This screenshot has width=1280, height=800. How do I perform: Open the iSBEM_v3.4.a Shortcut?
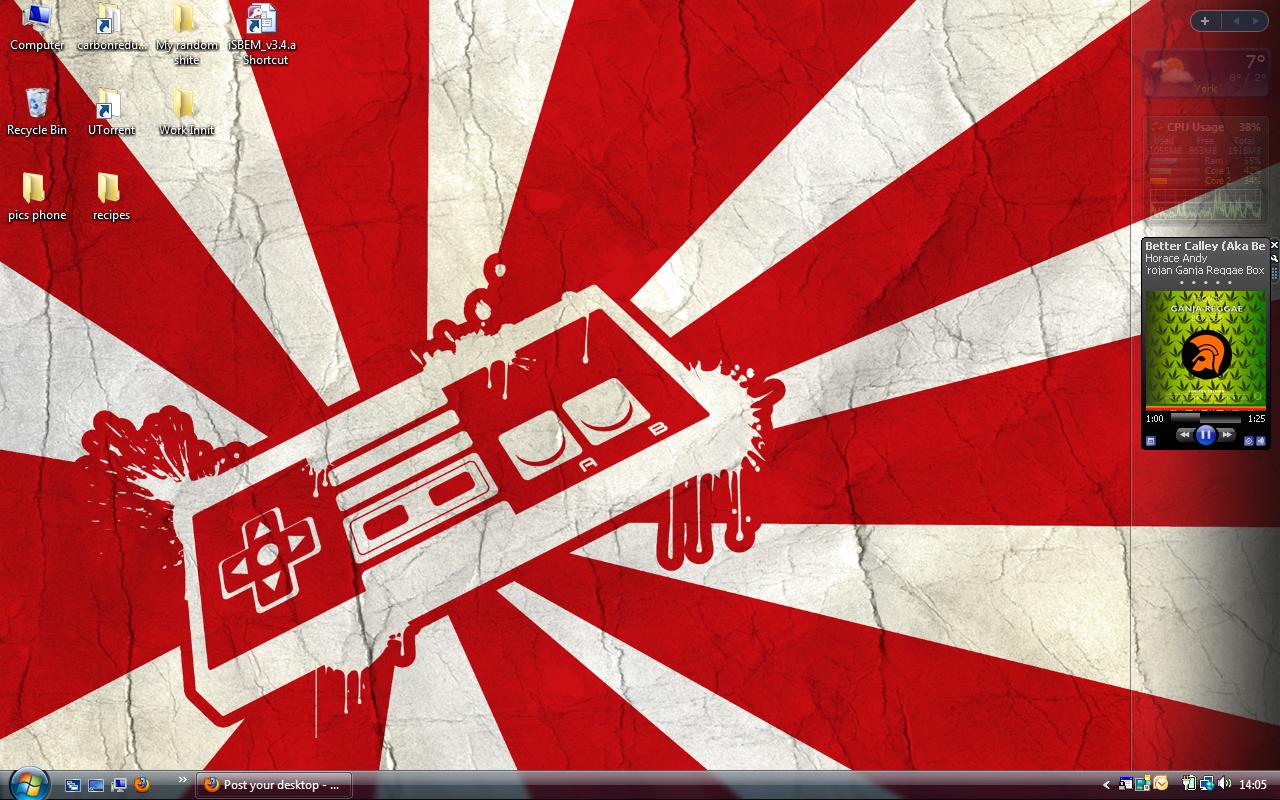tap(259, 22)
